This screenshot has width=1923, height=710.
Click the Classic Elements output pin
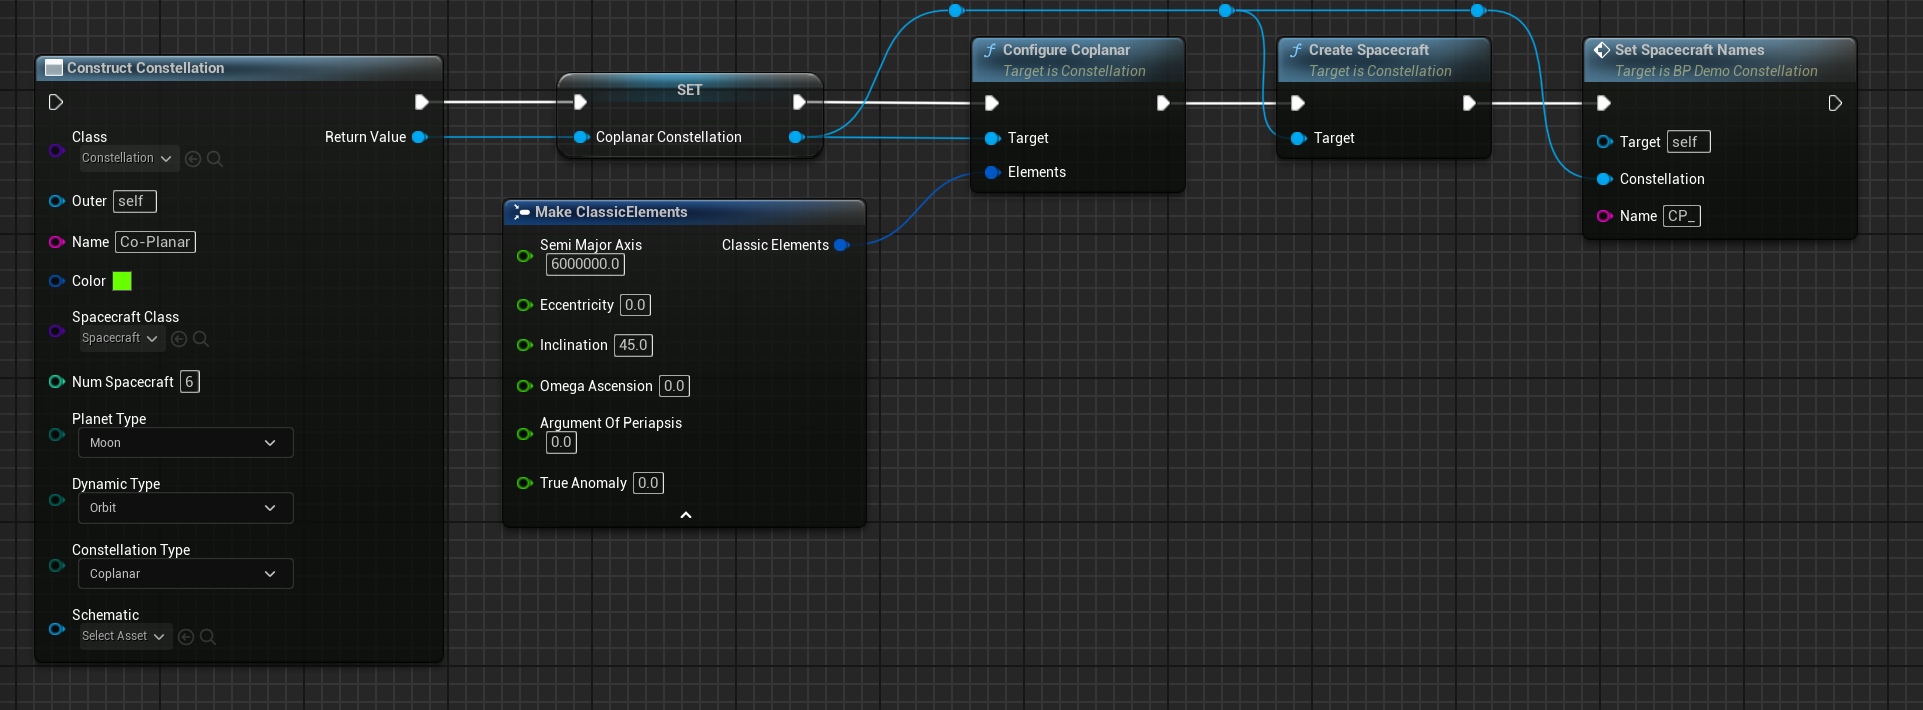click(841, 245)
